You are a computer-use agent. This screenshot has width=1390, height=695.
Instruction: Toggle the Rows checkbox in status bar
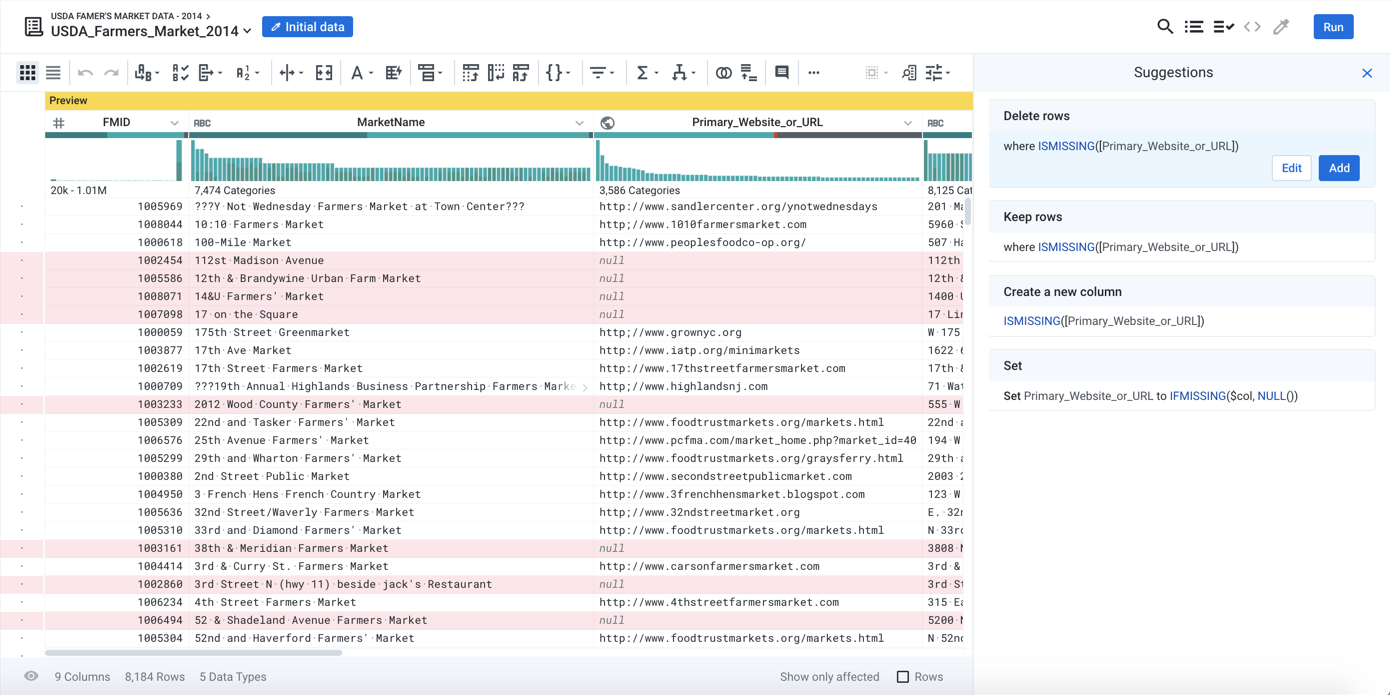pos(904,677)
